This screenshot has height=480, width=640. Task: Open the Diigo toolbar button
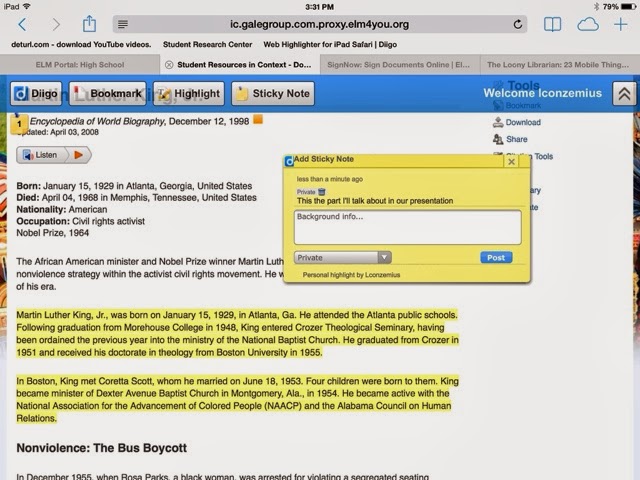pyautogui.click(x=36, y=93)
